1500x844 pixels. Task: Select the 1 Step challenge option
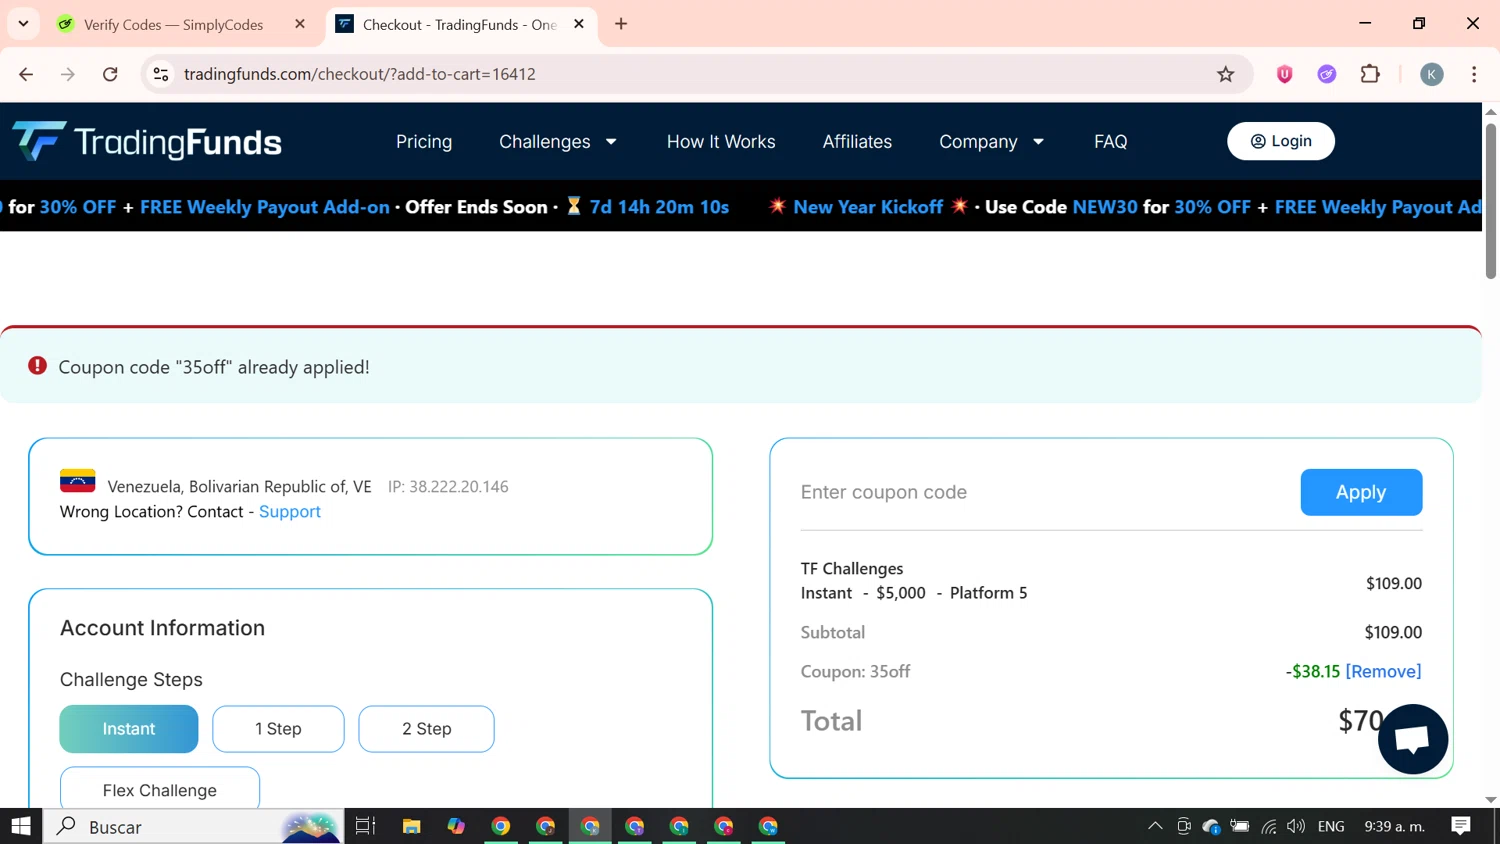[x=278, y=729]
